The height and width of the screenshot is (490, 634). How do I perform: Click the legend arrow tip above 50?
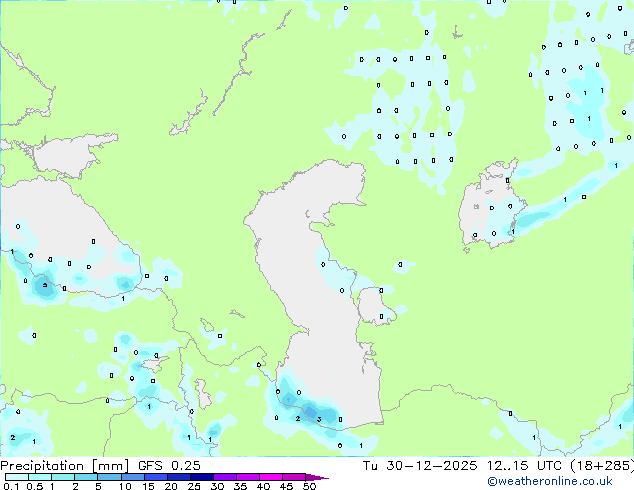317,477
